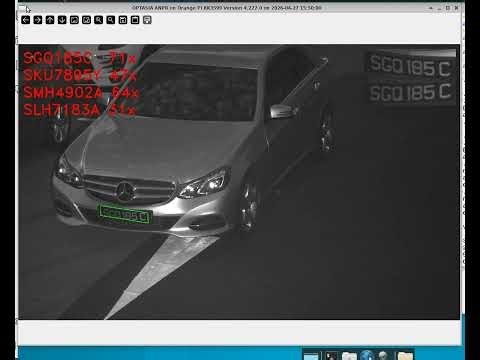The width and height of the screenshot is (480, 360).
Task: Click the black save disk icon
Action: pyautogui.click(x=123, y=20)
